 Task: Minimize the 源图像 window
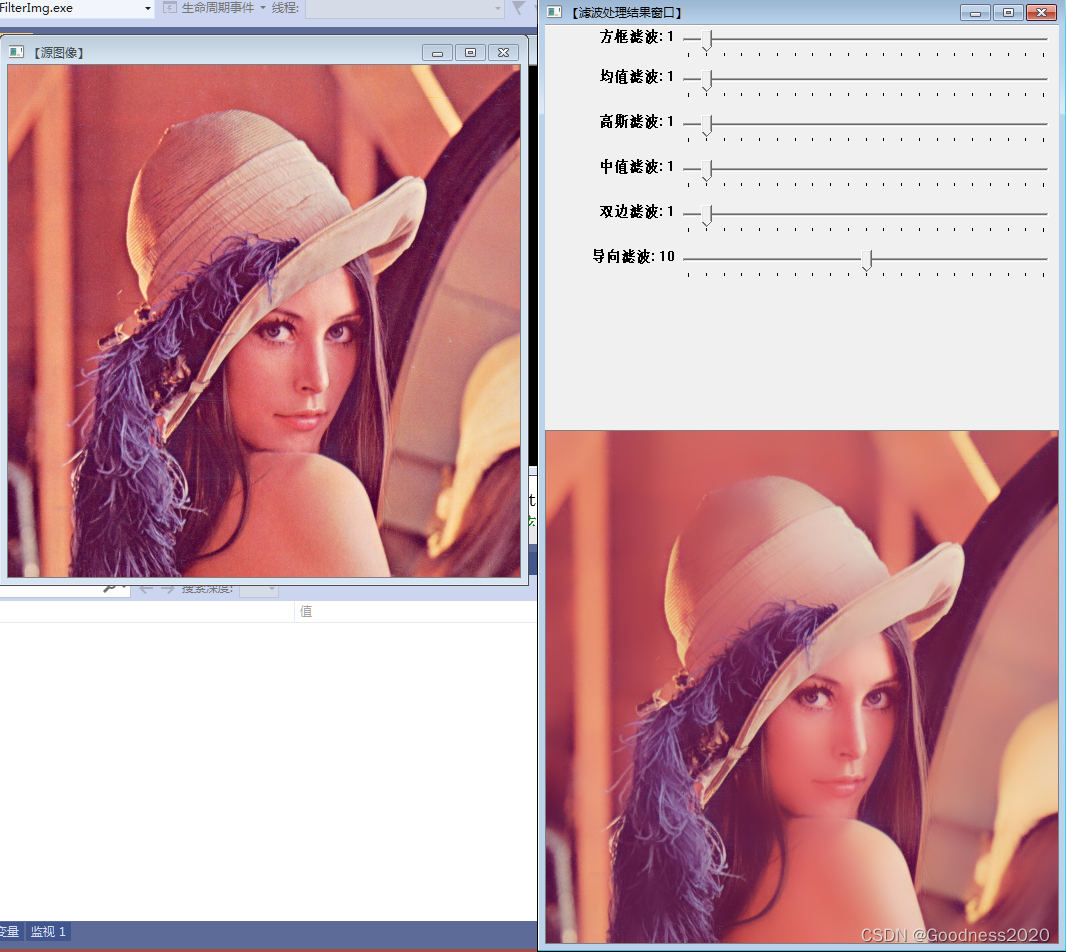click(437, 52)
